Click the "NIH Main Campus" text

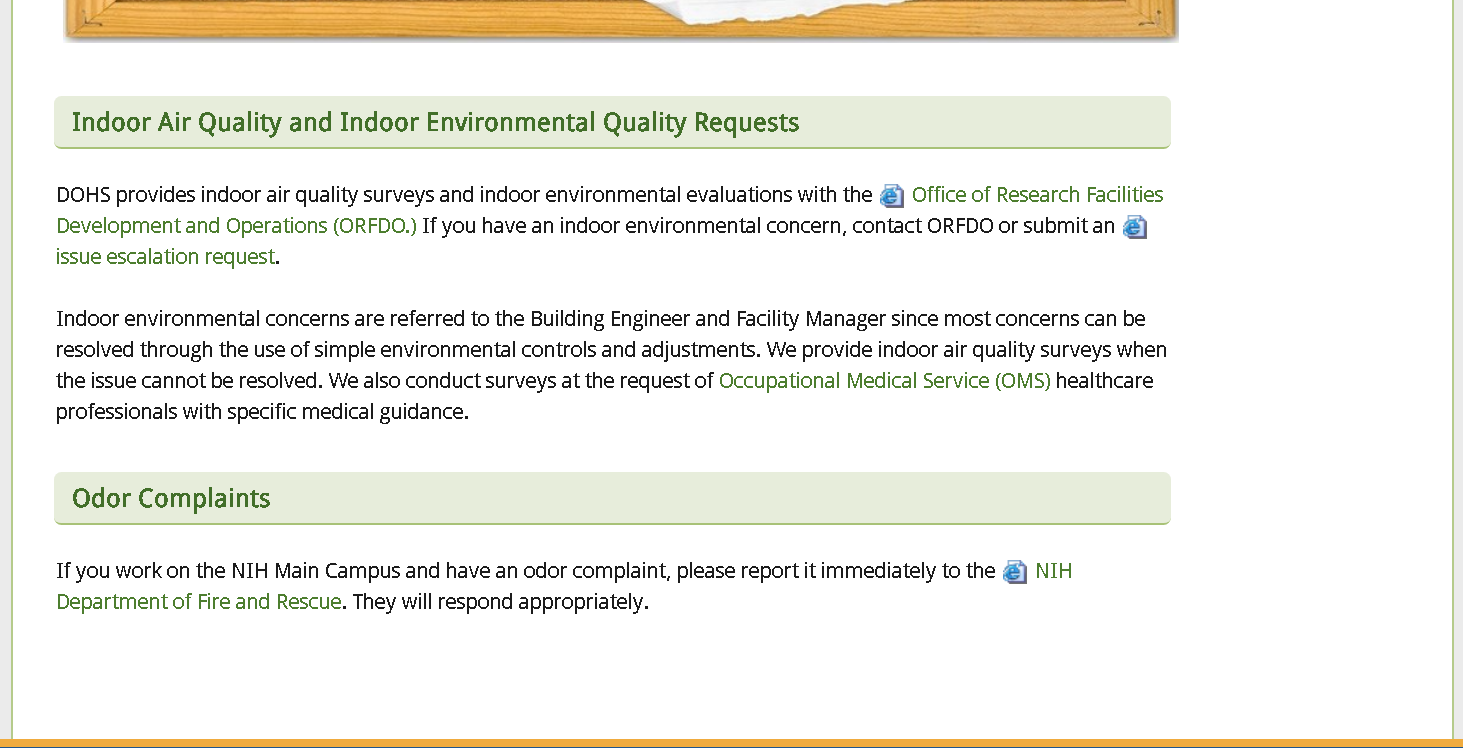[x=315, y=571]
